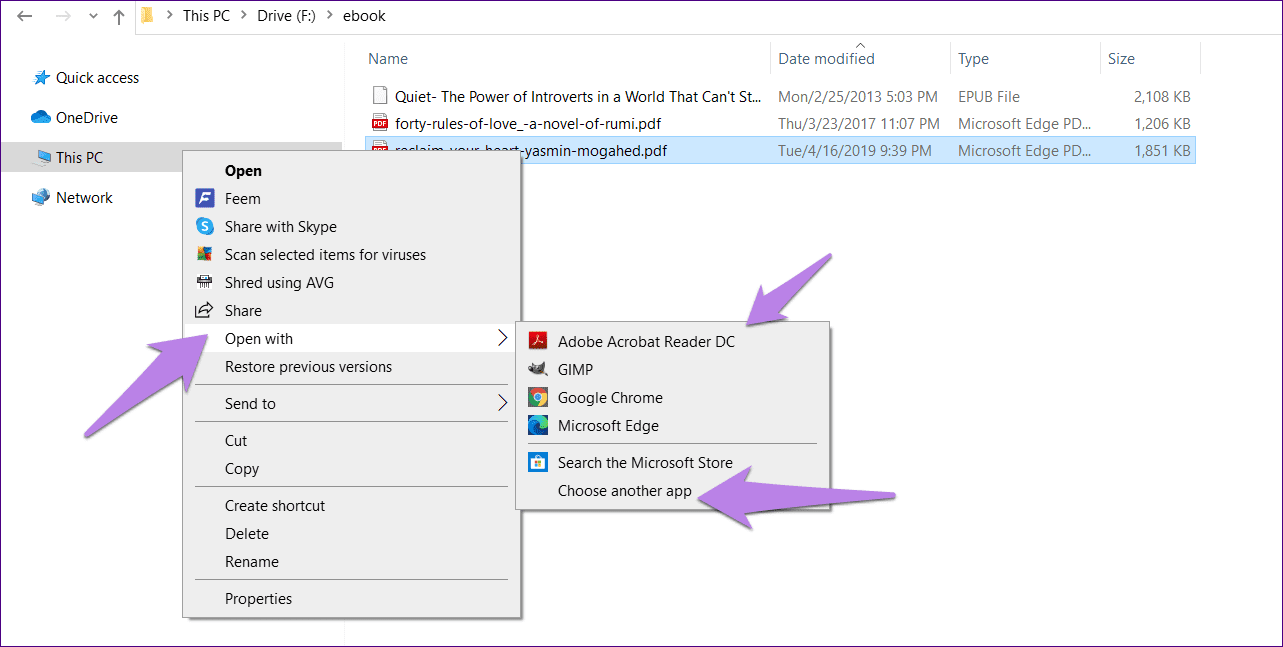The image size is (1283, 647).
Task: Click the OneDrive cloud icon
Action: (x=41, y=117)
